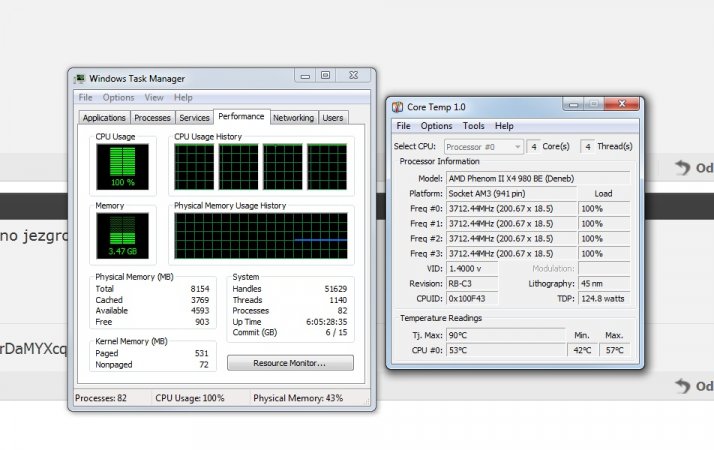The image size is (714, 450).
Task: Click the Max temperature value 57°C
Action: pyautogui.click(x=615, y=350)
